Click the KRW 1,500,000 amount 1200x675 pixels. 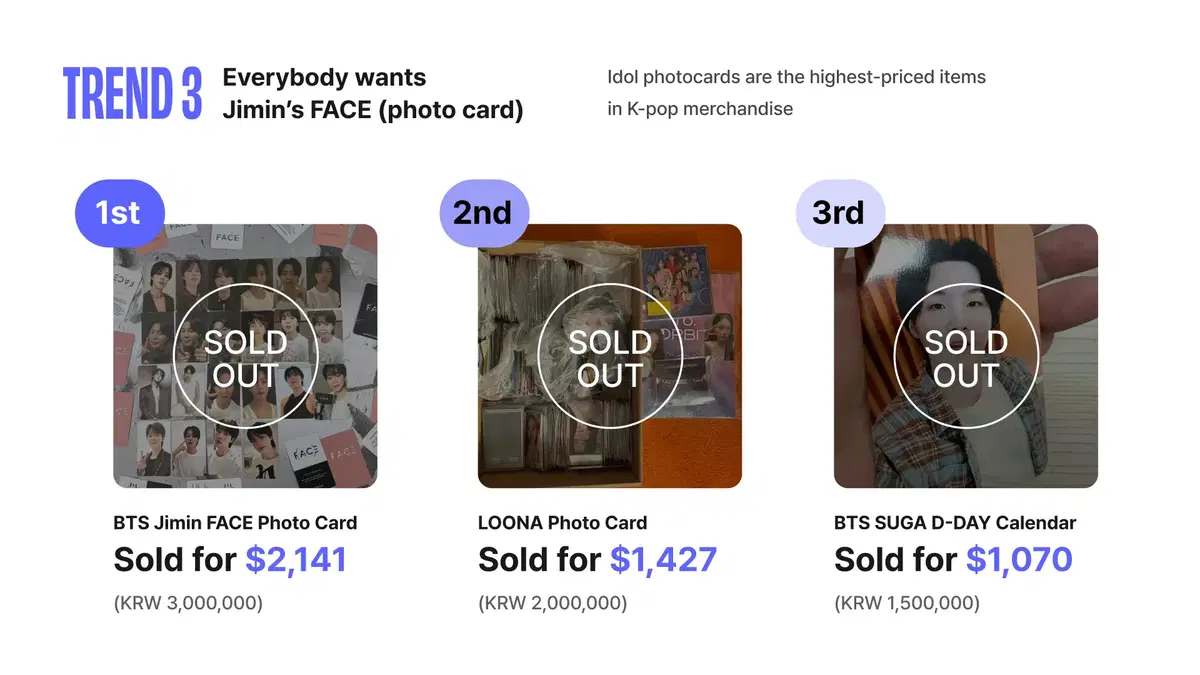click(x=907, y=603)
